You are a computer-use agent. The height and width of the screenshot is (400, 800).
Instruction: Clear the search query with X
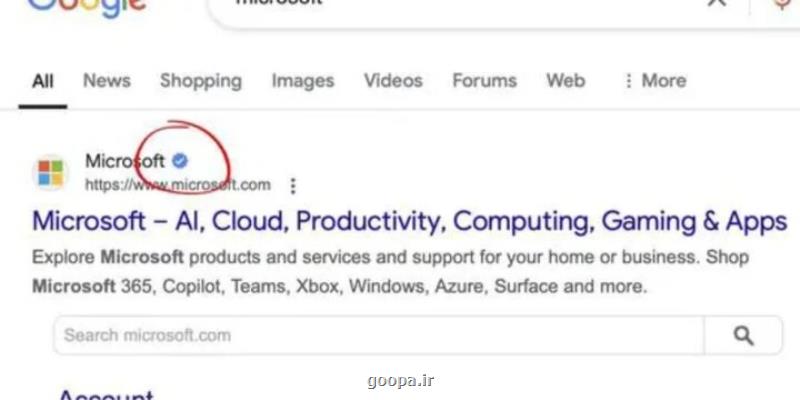click(x=717, y=3)
